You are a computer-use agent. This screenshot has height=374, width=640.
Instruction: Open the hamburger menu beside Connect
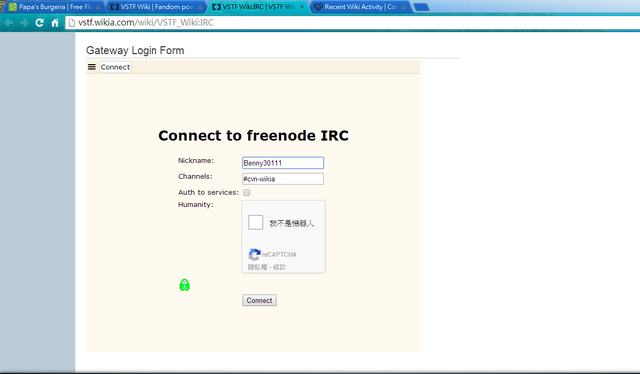coord(92,67)
